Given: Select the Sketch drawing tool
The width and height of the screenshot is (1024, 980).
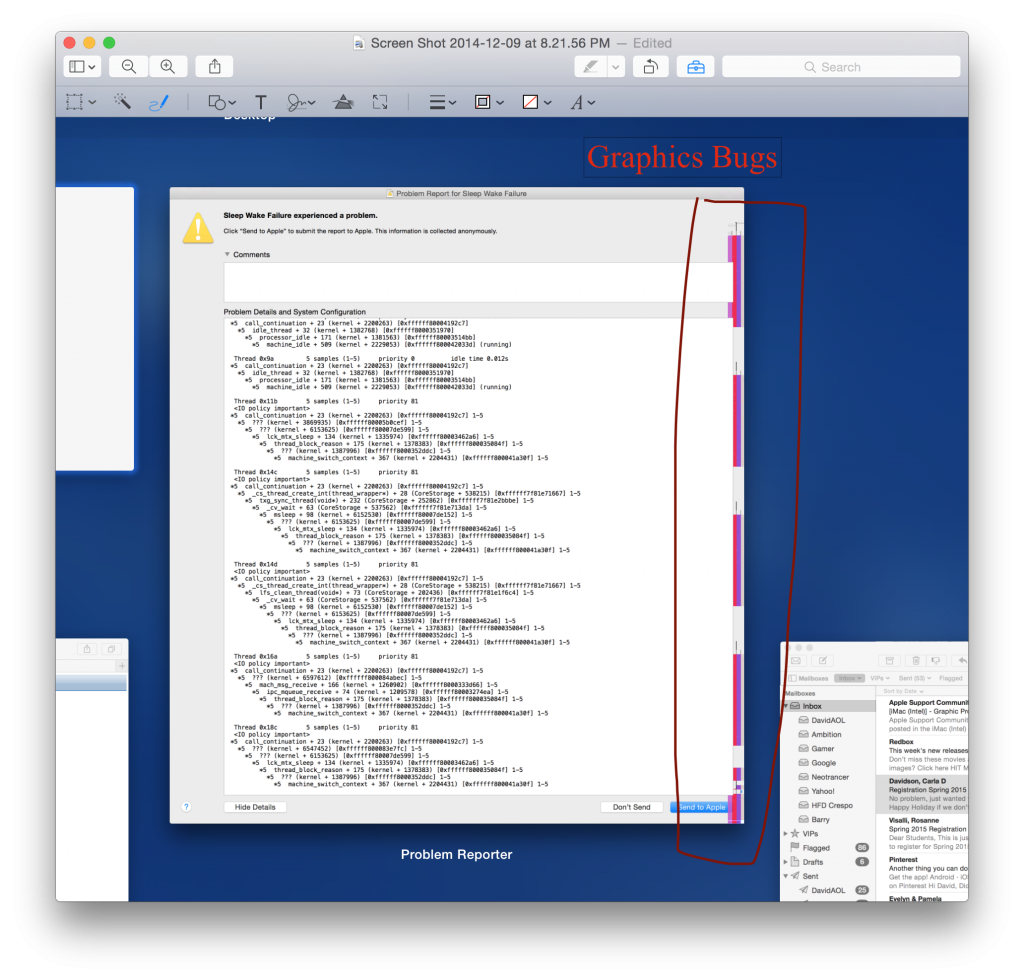Looking at the screenshot, I should coord(159,103).
